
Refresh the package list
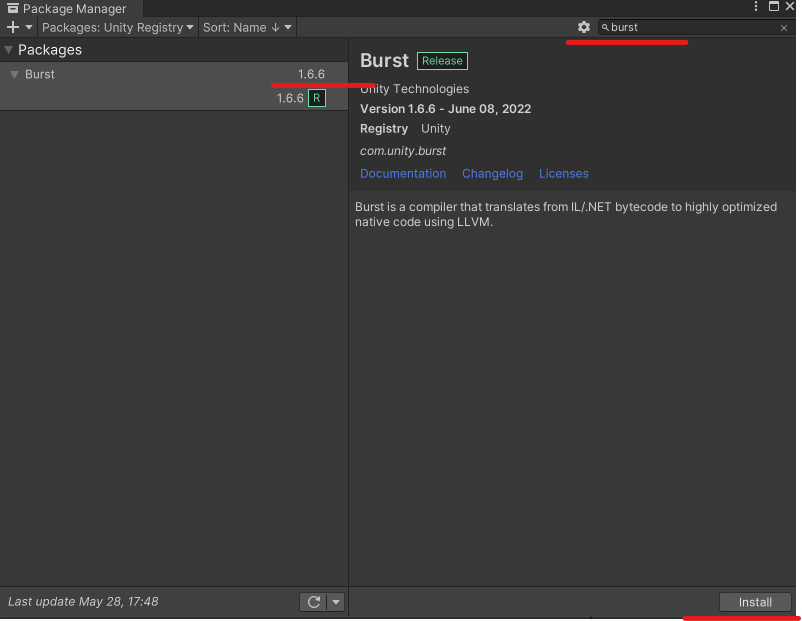314,602
